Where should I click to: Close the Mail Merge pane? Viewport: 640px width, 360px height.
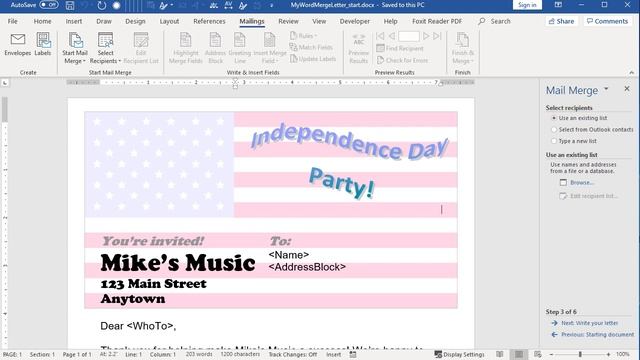(x=627, y=89)
